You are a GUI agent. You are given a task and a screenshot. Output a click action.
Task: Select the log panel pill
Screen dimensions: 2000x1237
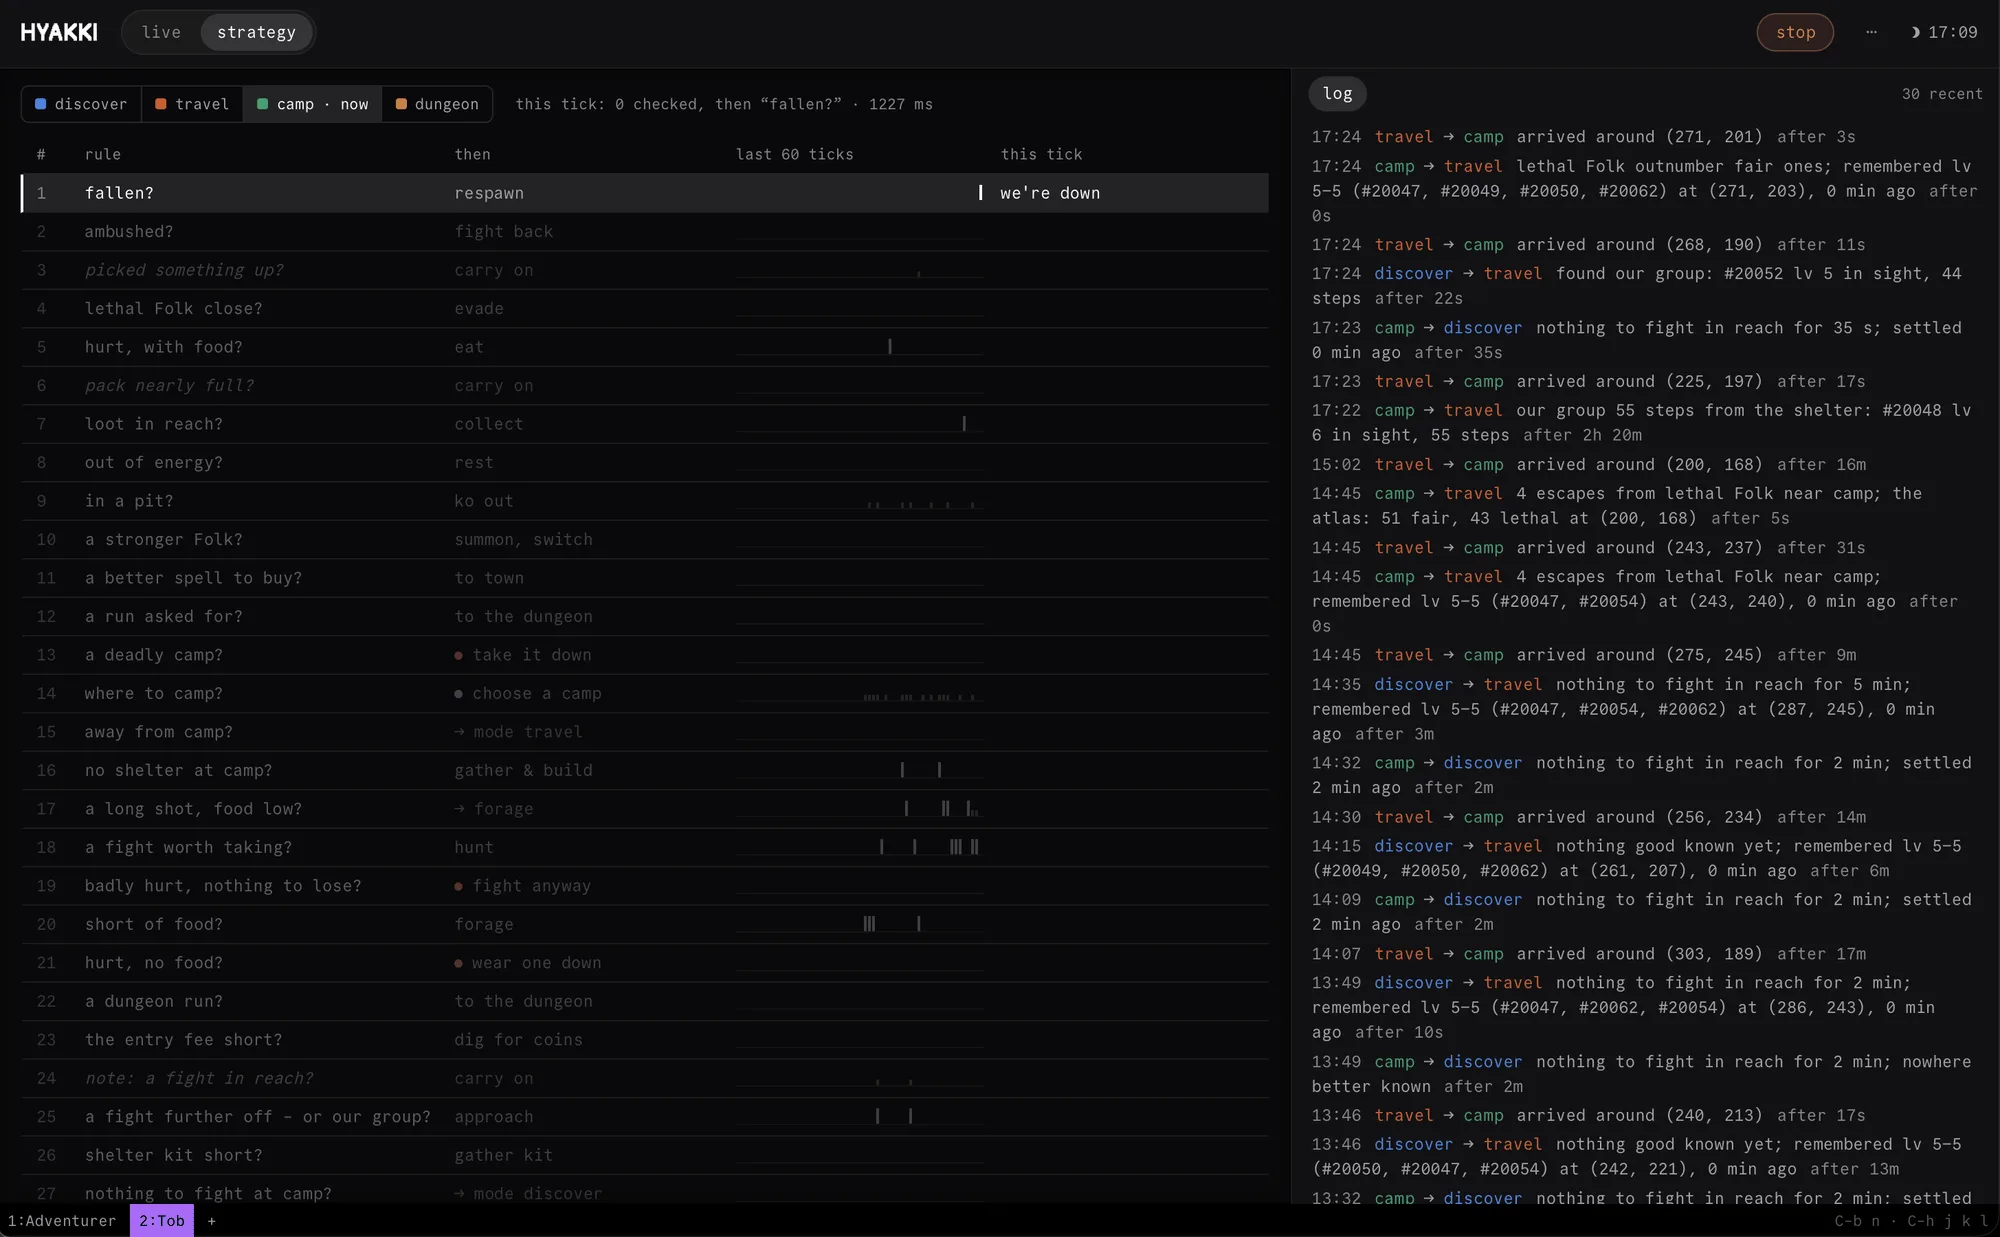[x=1337, y=94]
